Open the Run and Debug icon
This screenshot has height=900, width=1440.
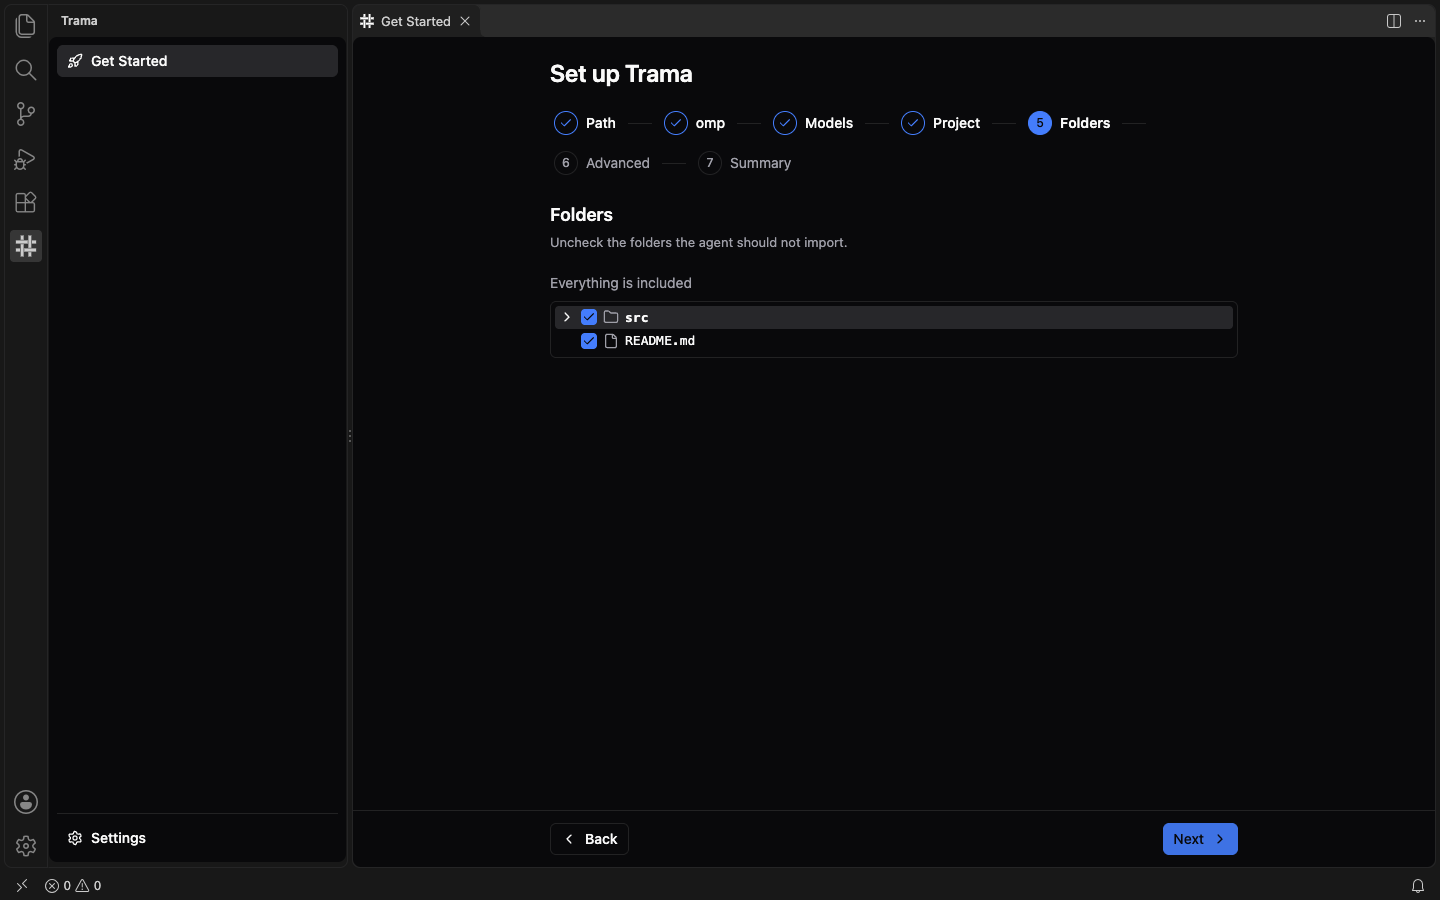click(x=26, y=158)
